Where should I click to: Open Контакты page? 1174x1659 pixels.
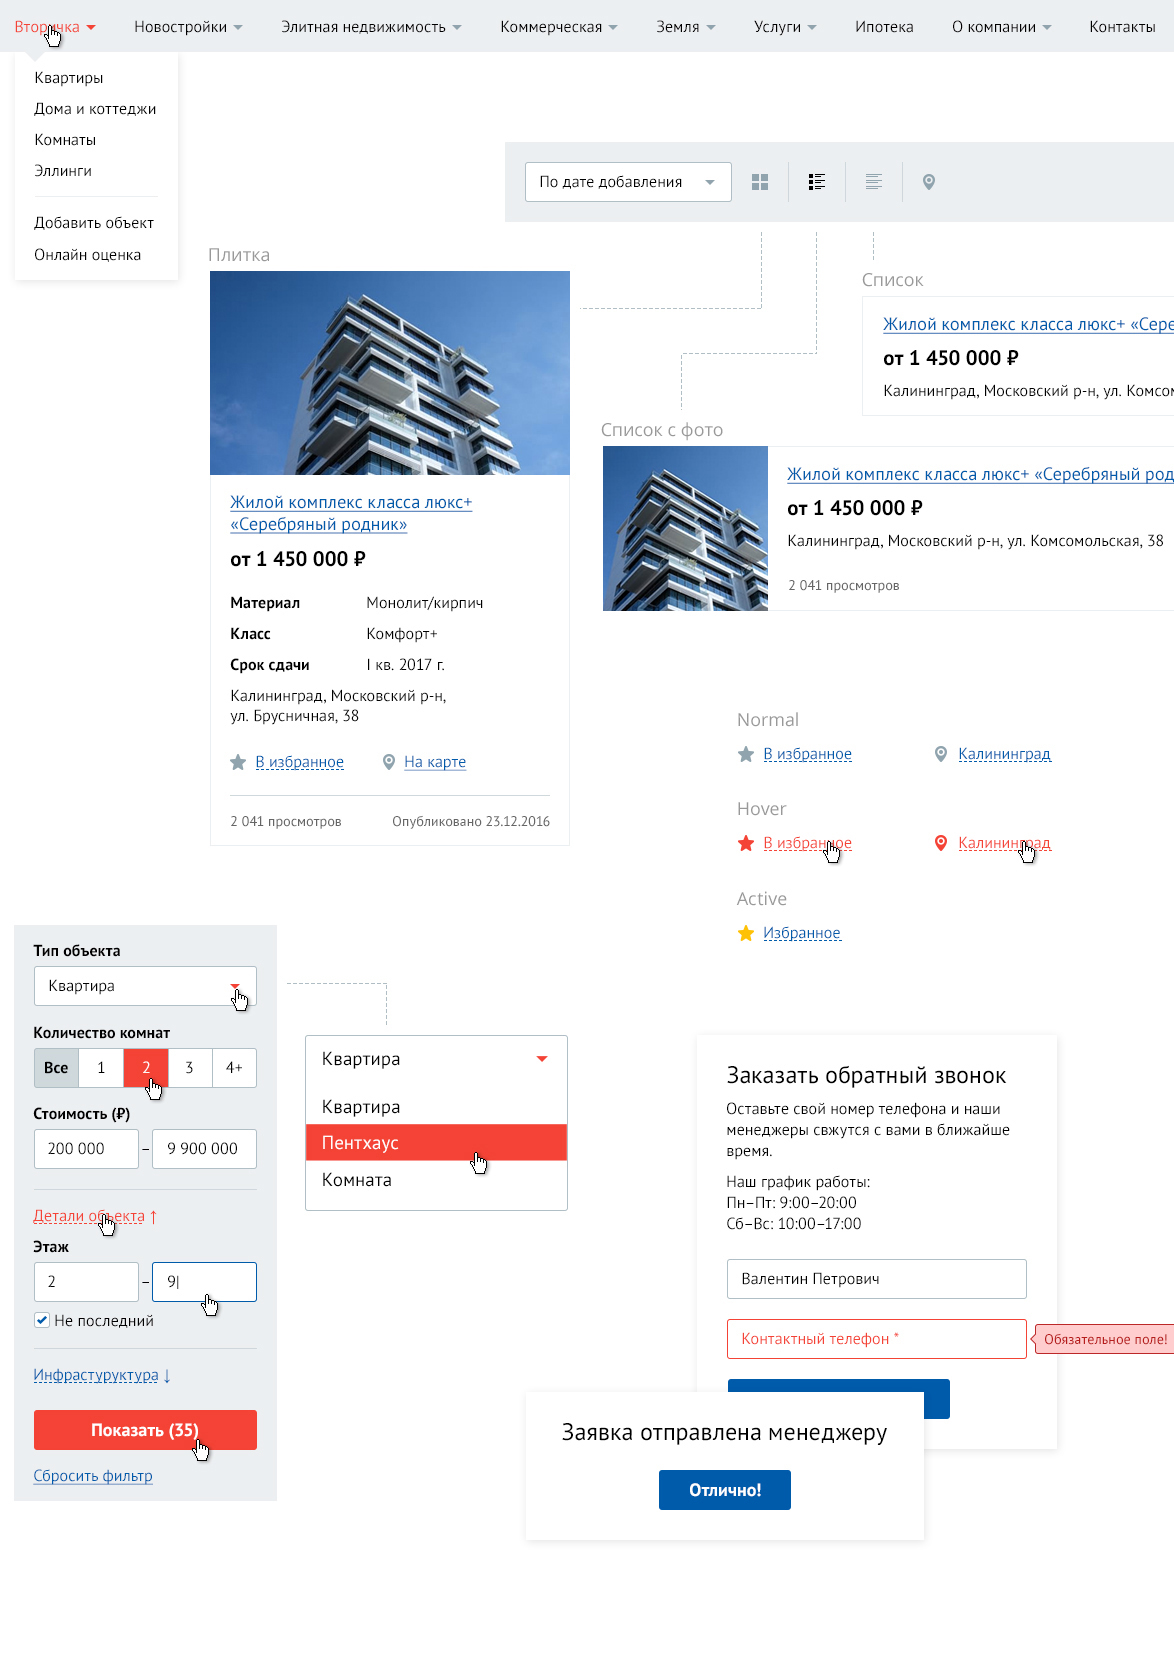pyautogui.click(x=1122, y=27)
